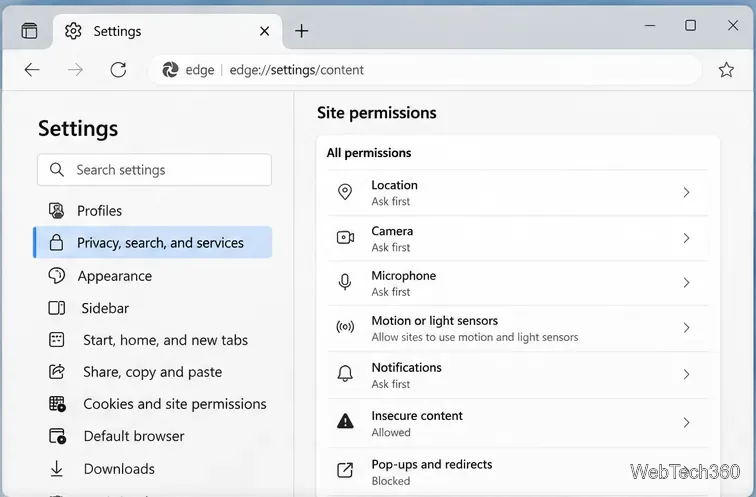The width and height of the screenshot is (756, 497).
Task: Click the Site permissions heading
Action: (377, 113)
